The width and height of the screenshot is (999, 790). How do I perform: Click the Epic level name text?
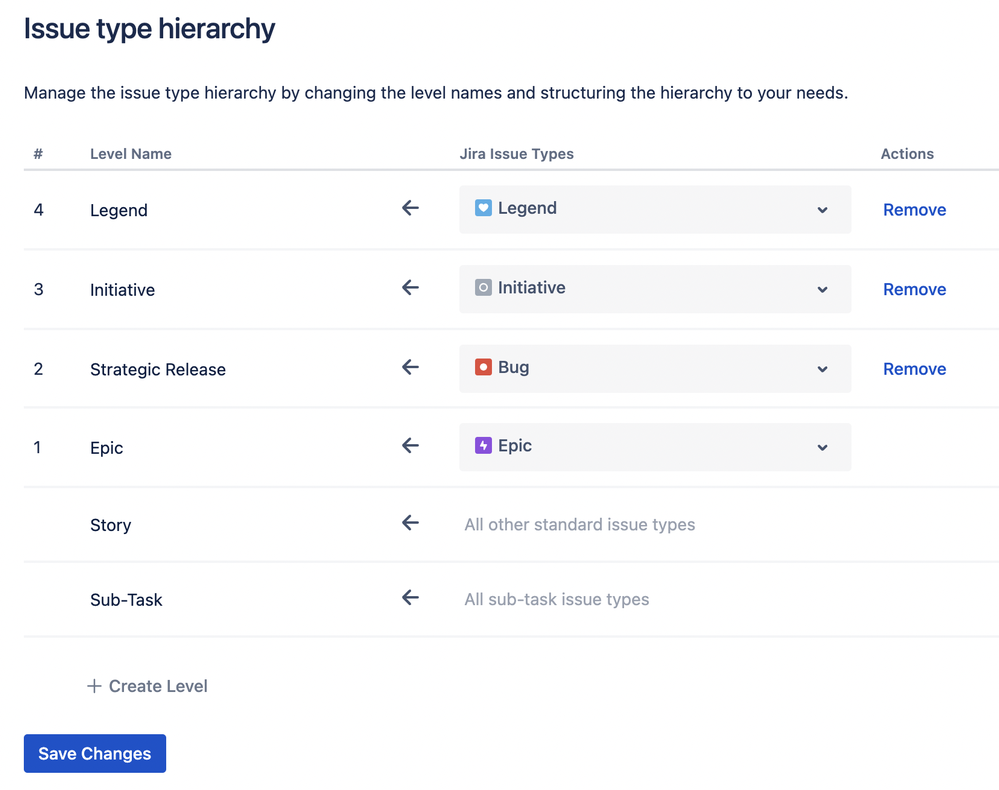(x=106, y=448)
